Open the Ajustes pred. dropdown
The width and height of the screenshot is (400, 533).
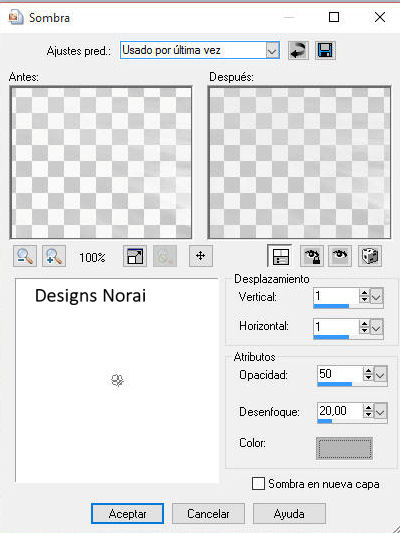pos(272,51)
